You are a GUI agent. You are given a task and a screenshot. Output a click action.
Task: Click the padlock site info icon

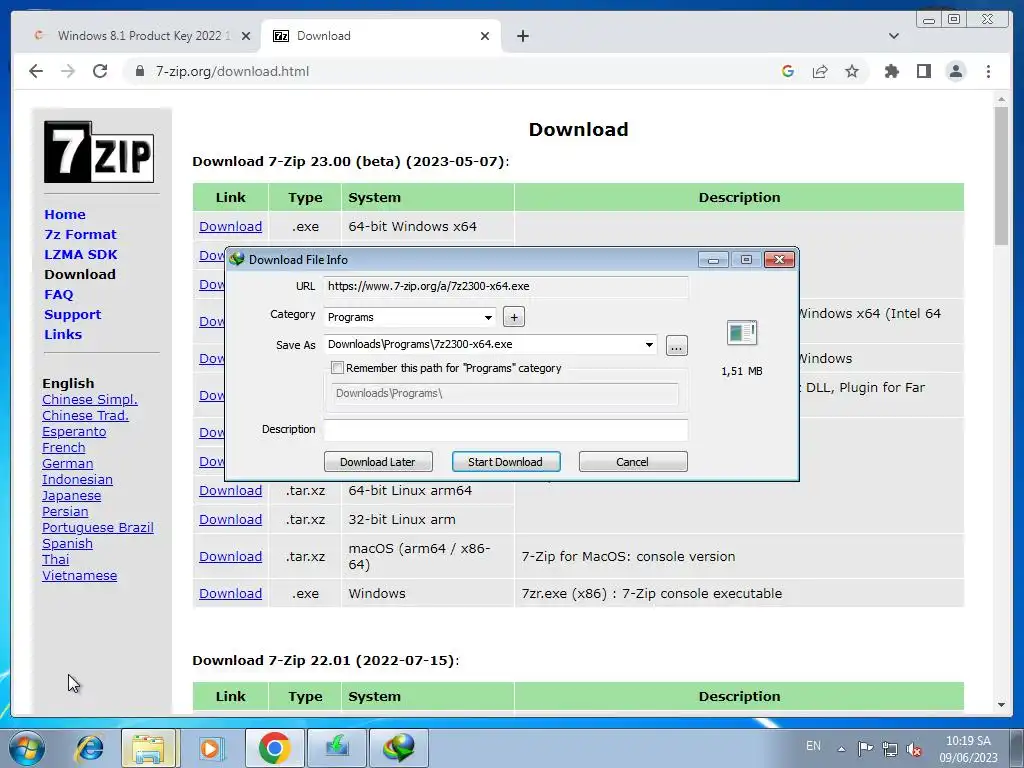139,71
